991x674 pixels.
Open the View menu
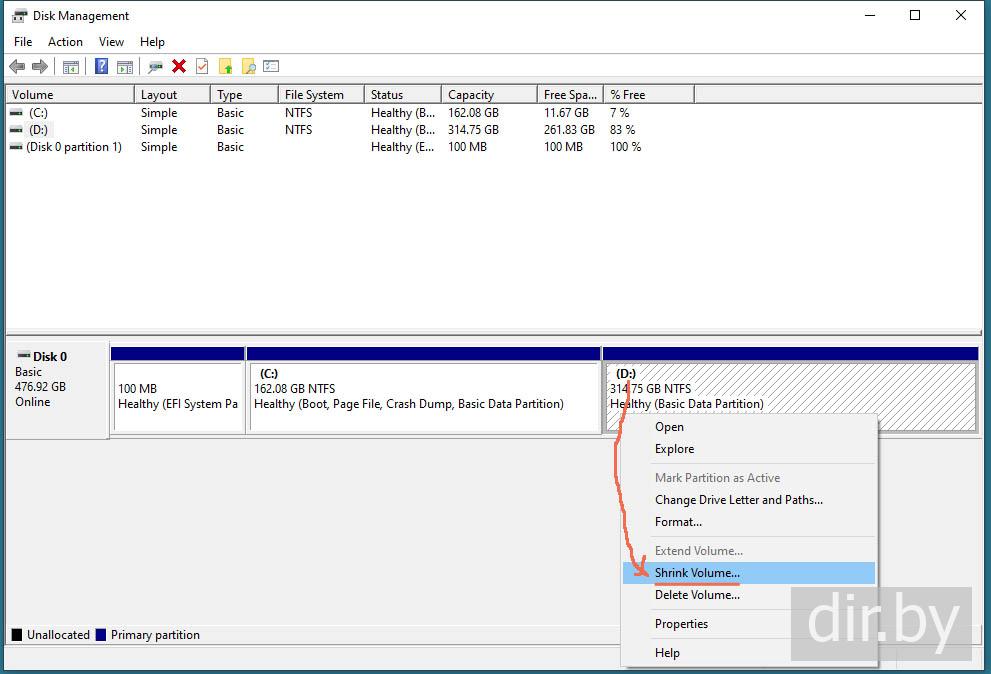tap(111, 42)
